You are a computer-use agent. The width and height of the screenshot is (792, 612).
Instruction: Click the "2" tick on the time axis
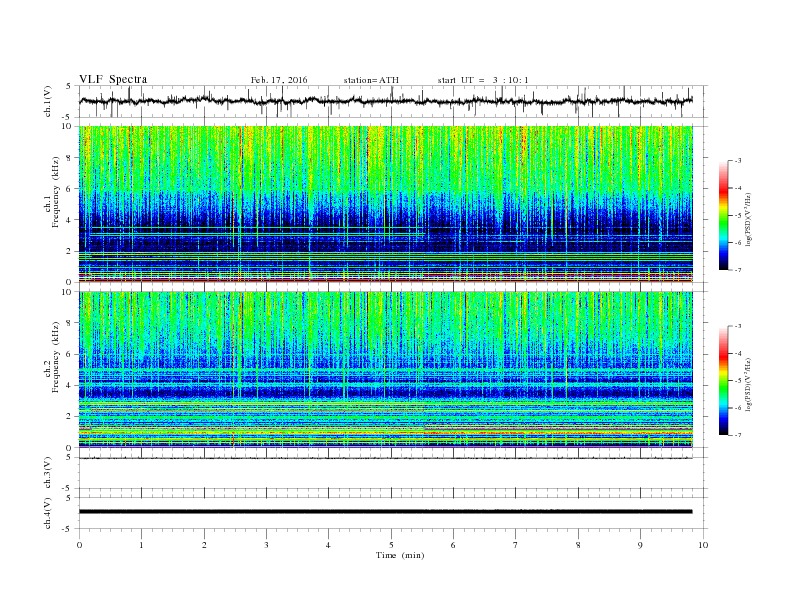[204, 545]
